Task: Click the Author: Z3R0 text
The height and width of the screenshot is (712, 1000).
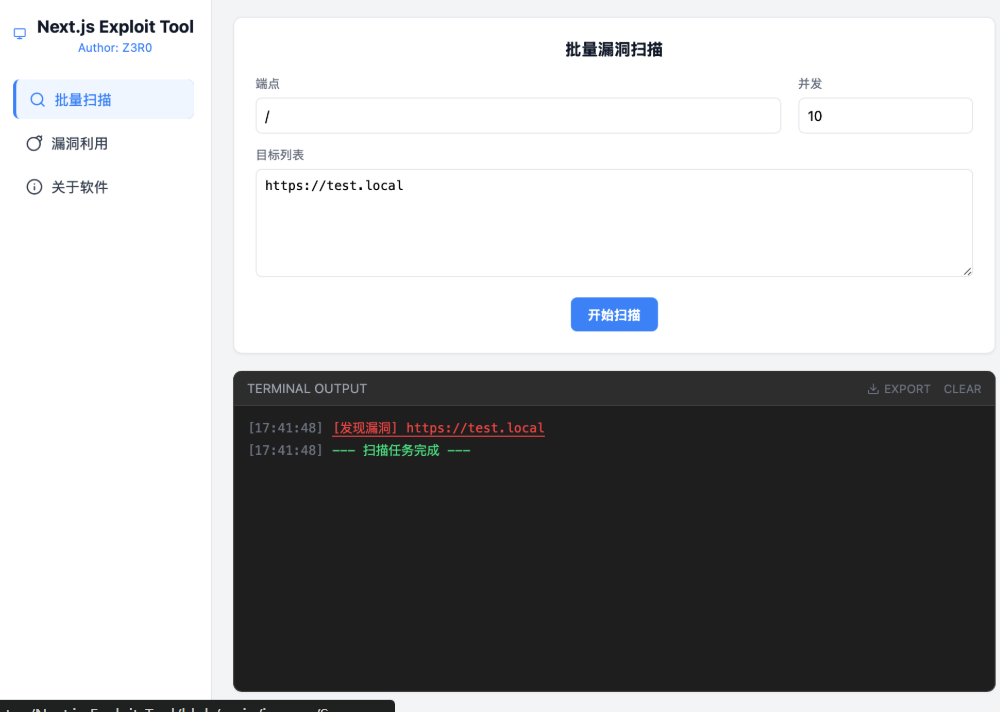Action: (x=115, y=48)
